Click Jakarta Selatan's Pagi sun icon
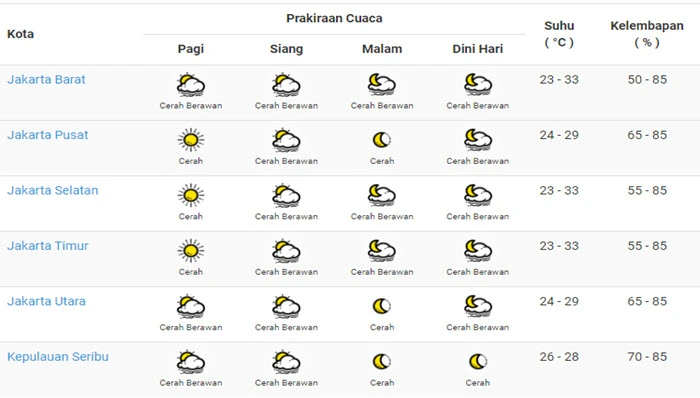Screen dimensions: 700x398 191,195
